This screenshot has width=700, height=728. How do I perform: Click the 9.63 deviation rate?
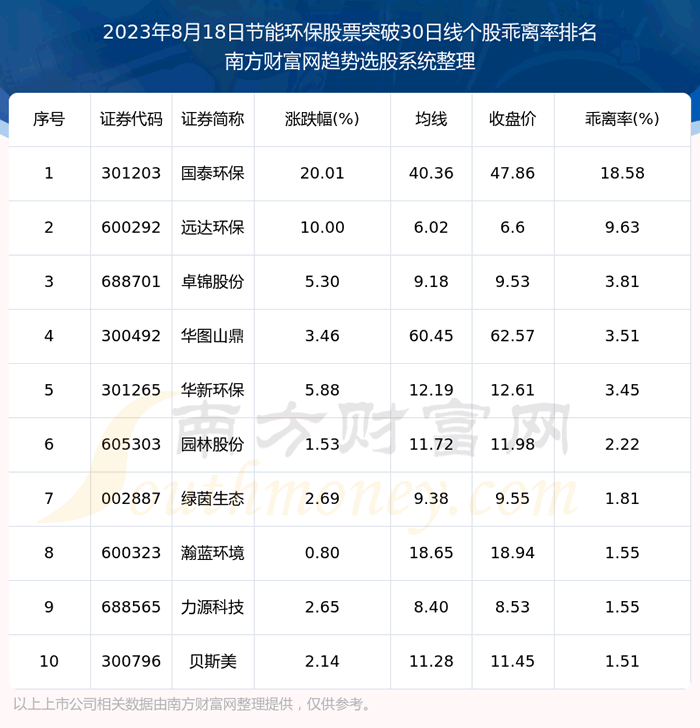pos(622,228)
